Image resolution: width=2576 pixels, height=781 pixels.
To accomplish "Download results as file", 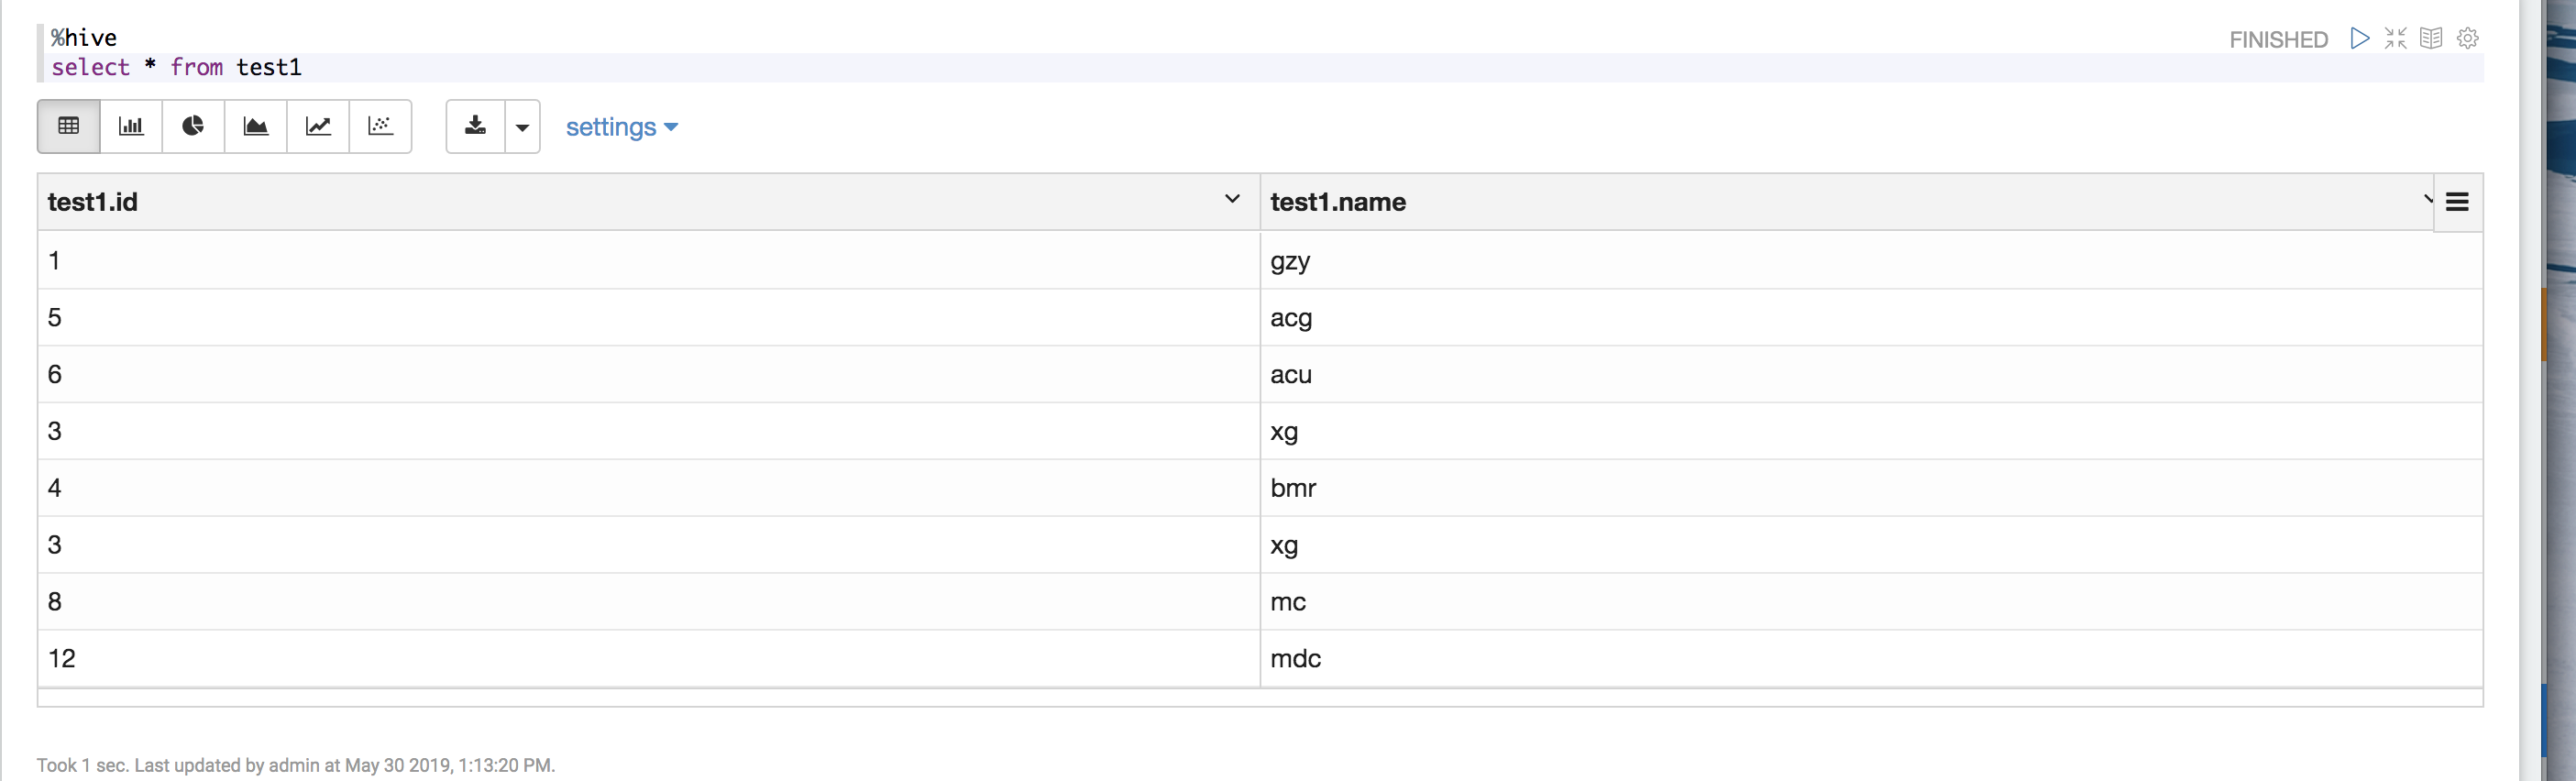I will click(x=475, y=126).
